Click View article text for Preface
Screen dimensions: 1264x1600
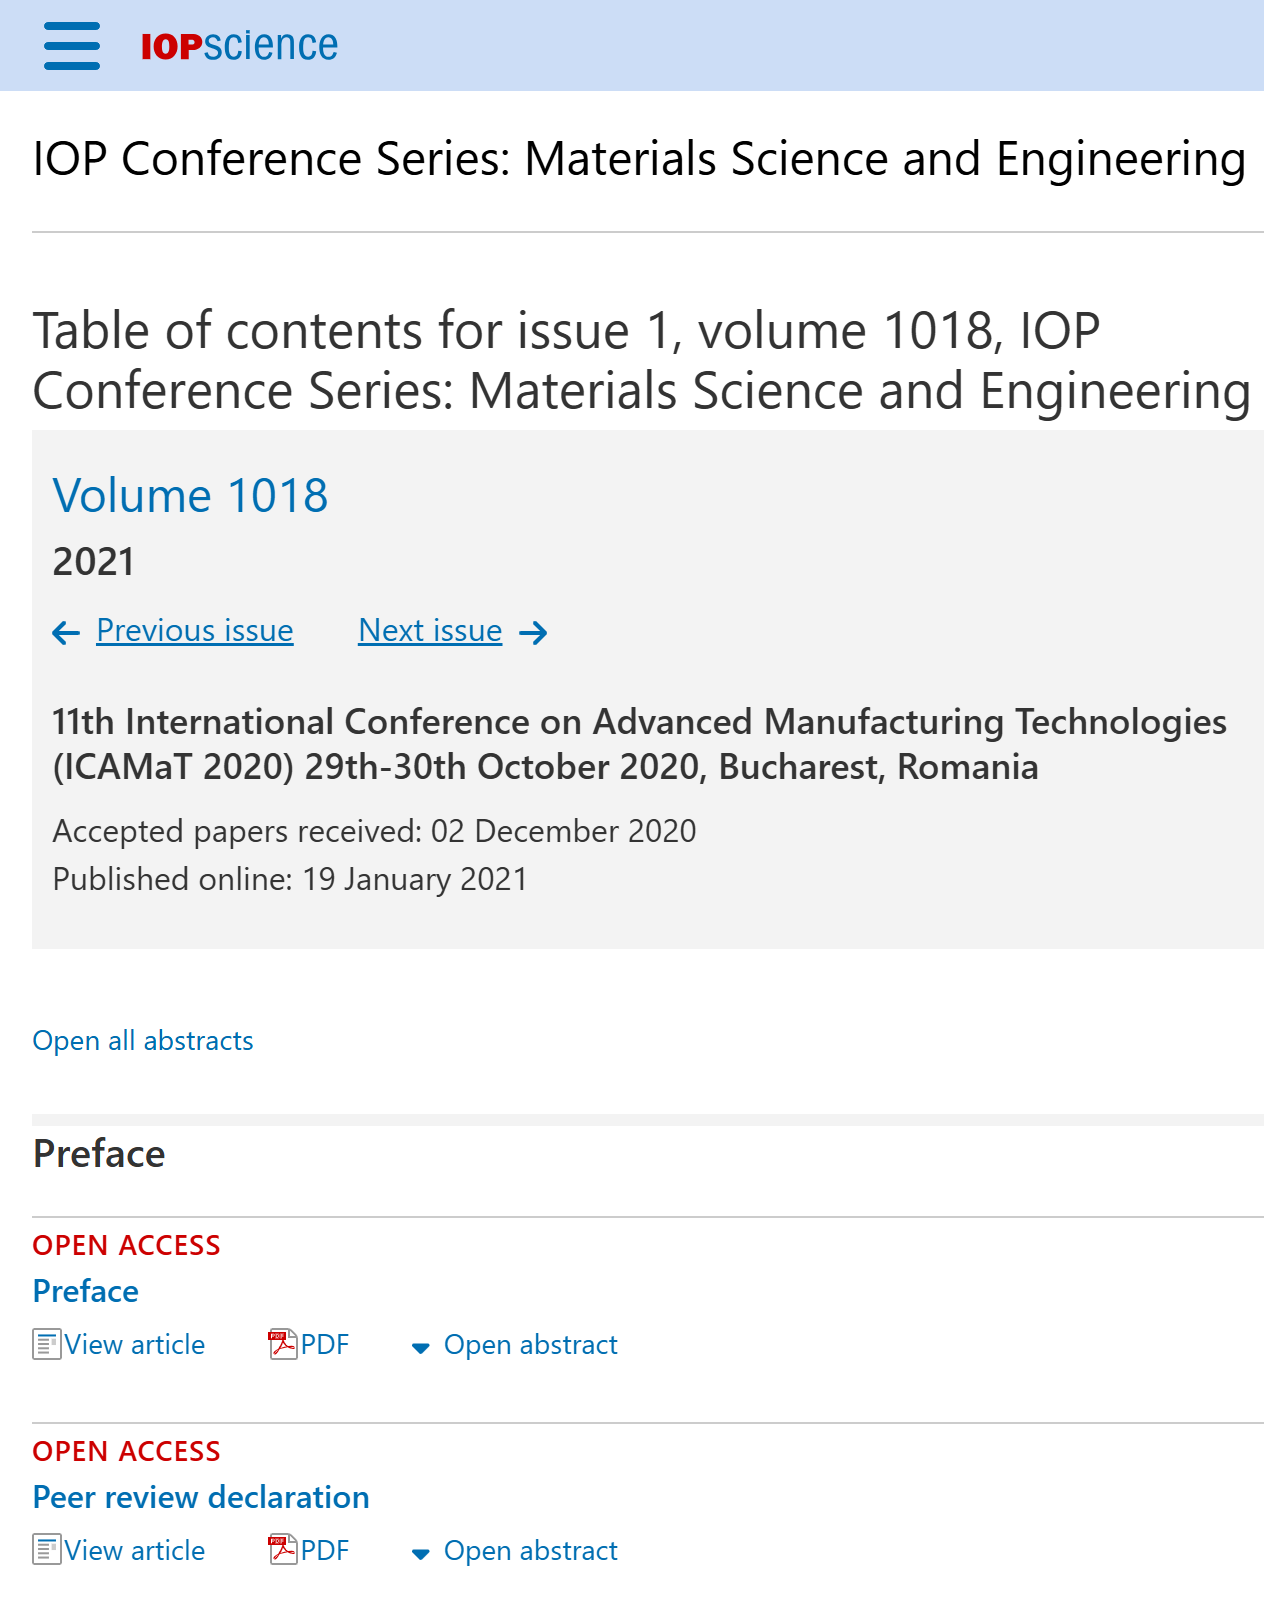point(135,1345)
